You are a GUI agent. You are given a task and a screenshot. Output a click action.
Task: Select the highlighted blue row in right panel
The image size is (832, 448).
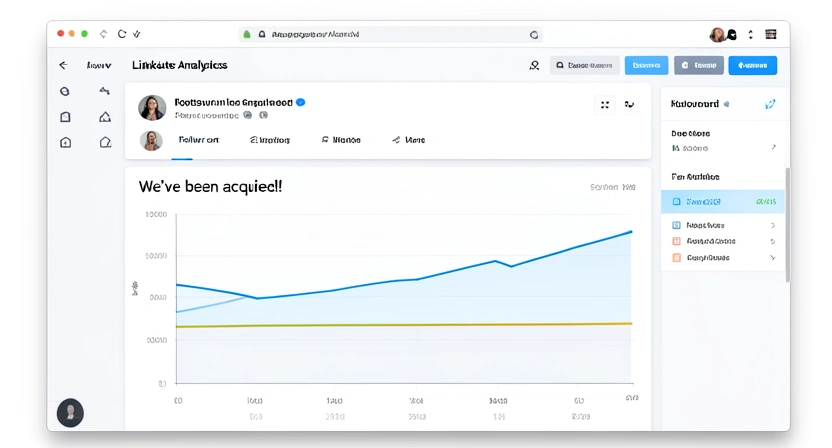722,202
